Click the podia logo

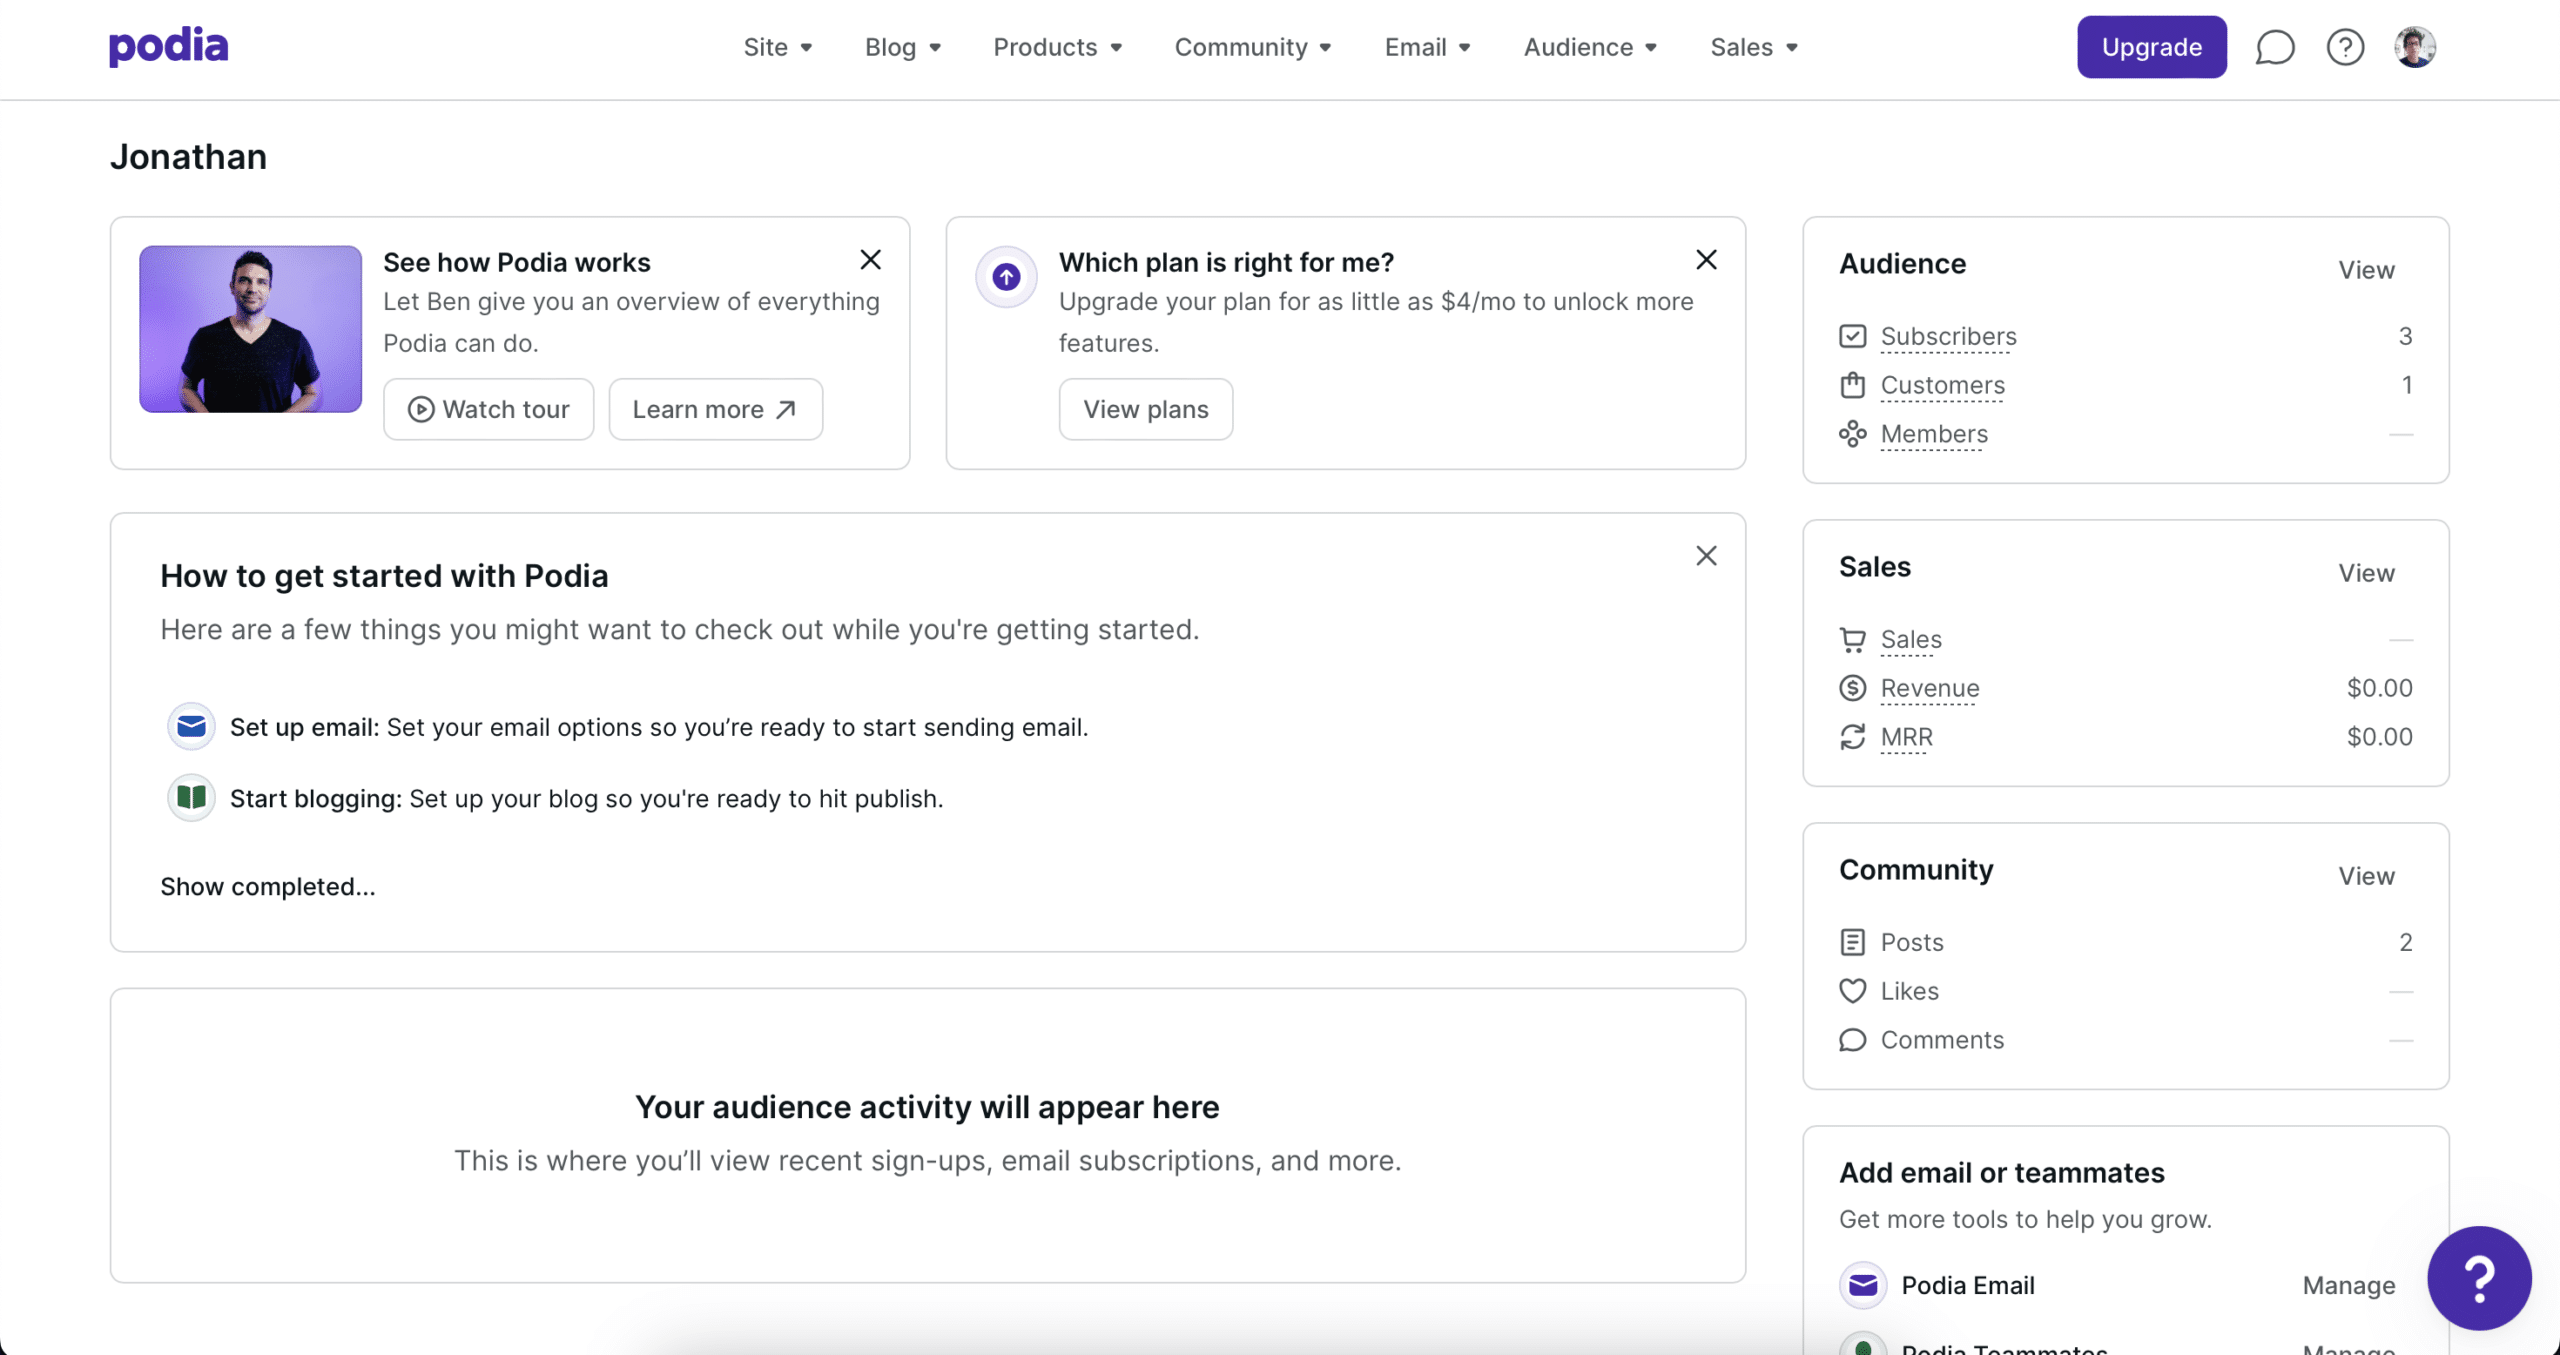click(168, 46)
